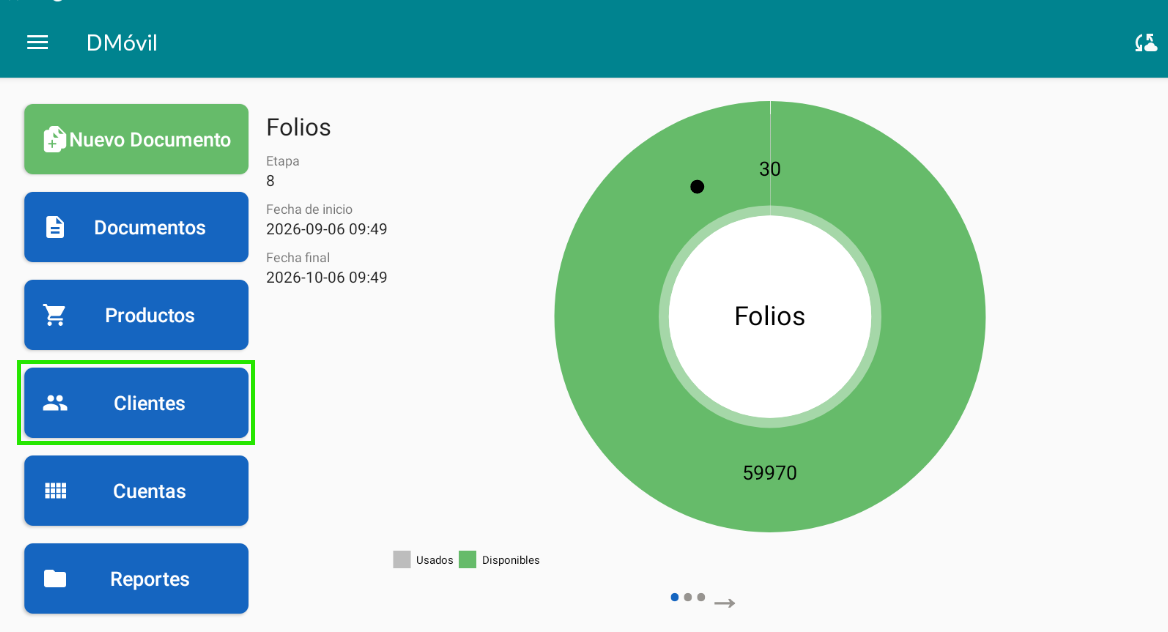1168x632 pixels.
Task: Click the sync user icon in header
Action: [1146, 43]
